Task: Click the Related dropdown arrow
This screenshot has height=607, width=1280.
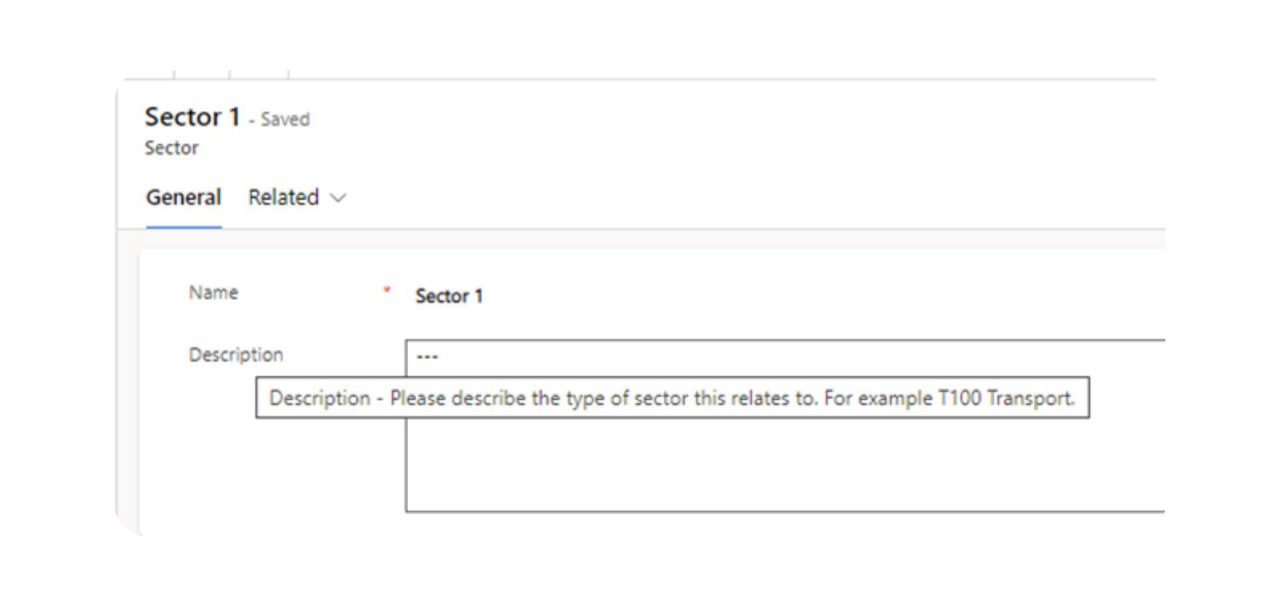Action: pos(337,199)
